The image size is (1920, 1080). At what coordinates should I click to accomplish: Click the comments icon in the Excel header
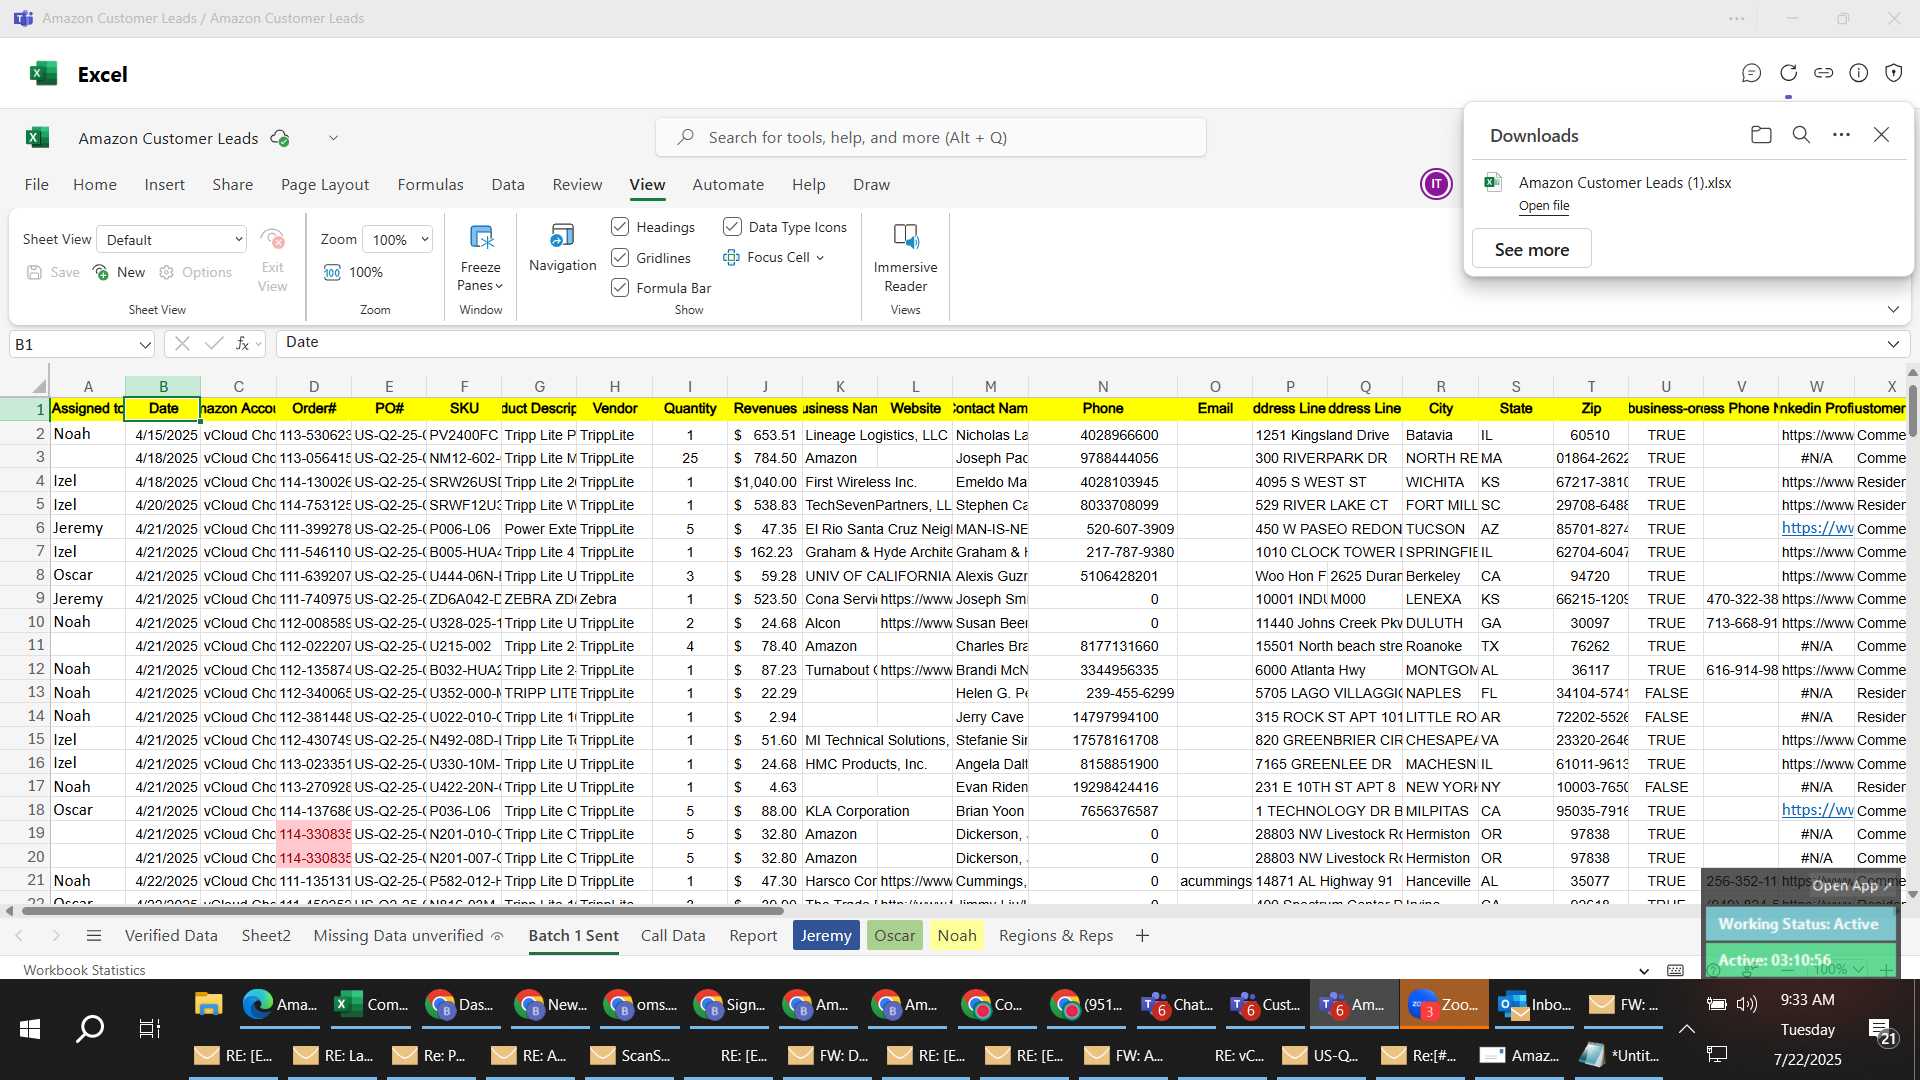pyautogui.click(x=1751, y=73)
